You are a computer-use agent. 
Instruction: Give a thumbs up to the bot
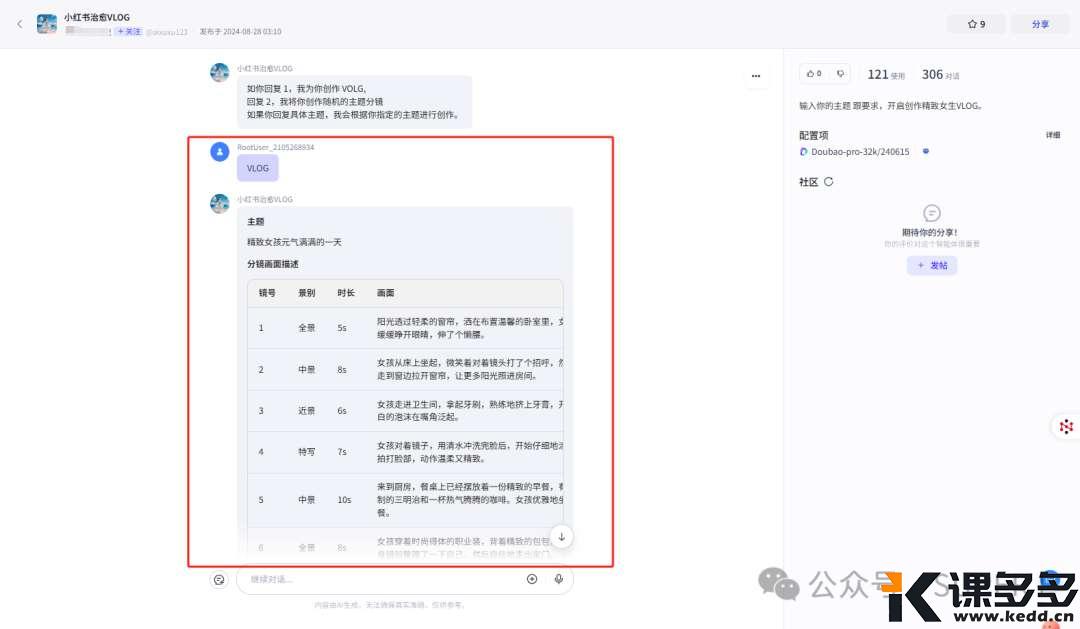coord(813,74)
